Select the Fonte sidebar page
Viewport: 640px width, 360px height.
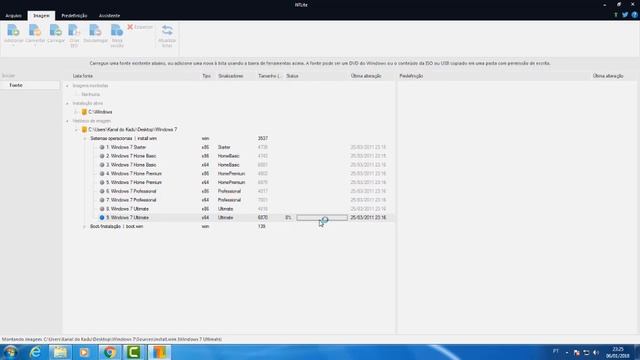[x=30, y=85]
